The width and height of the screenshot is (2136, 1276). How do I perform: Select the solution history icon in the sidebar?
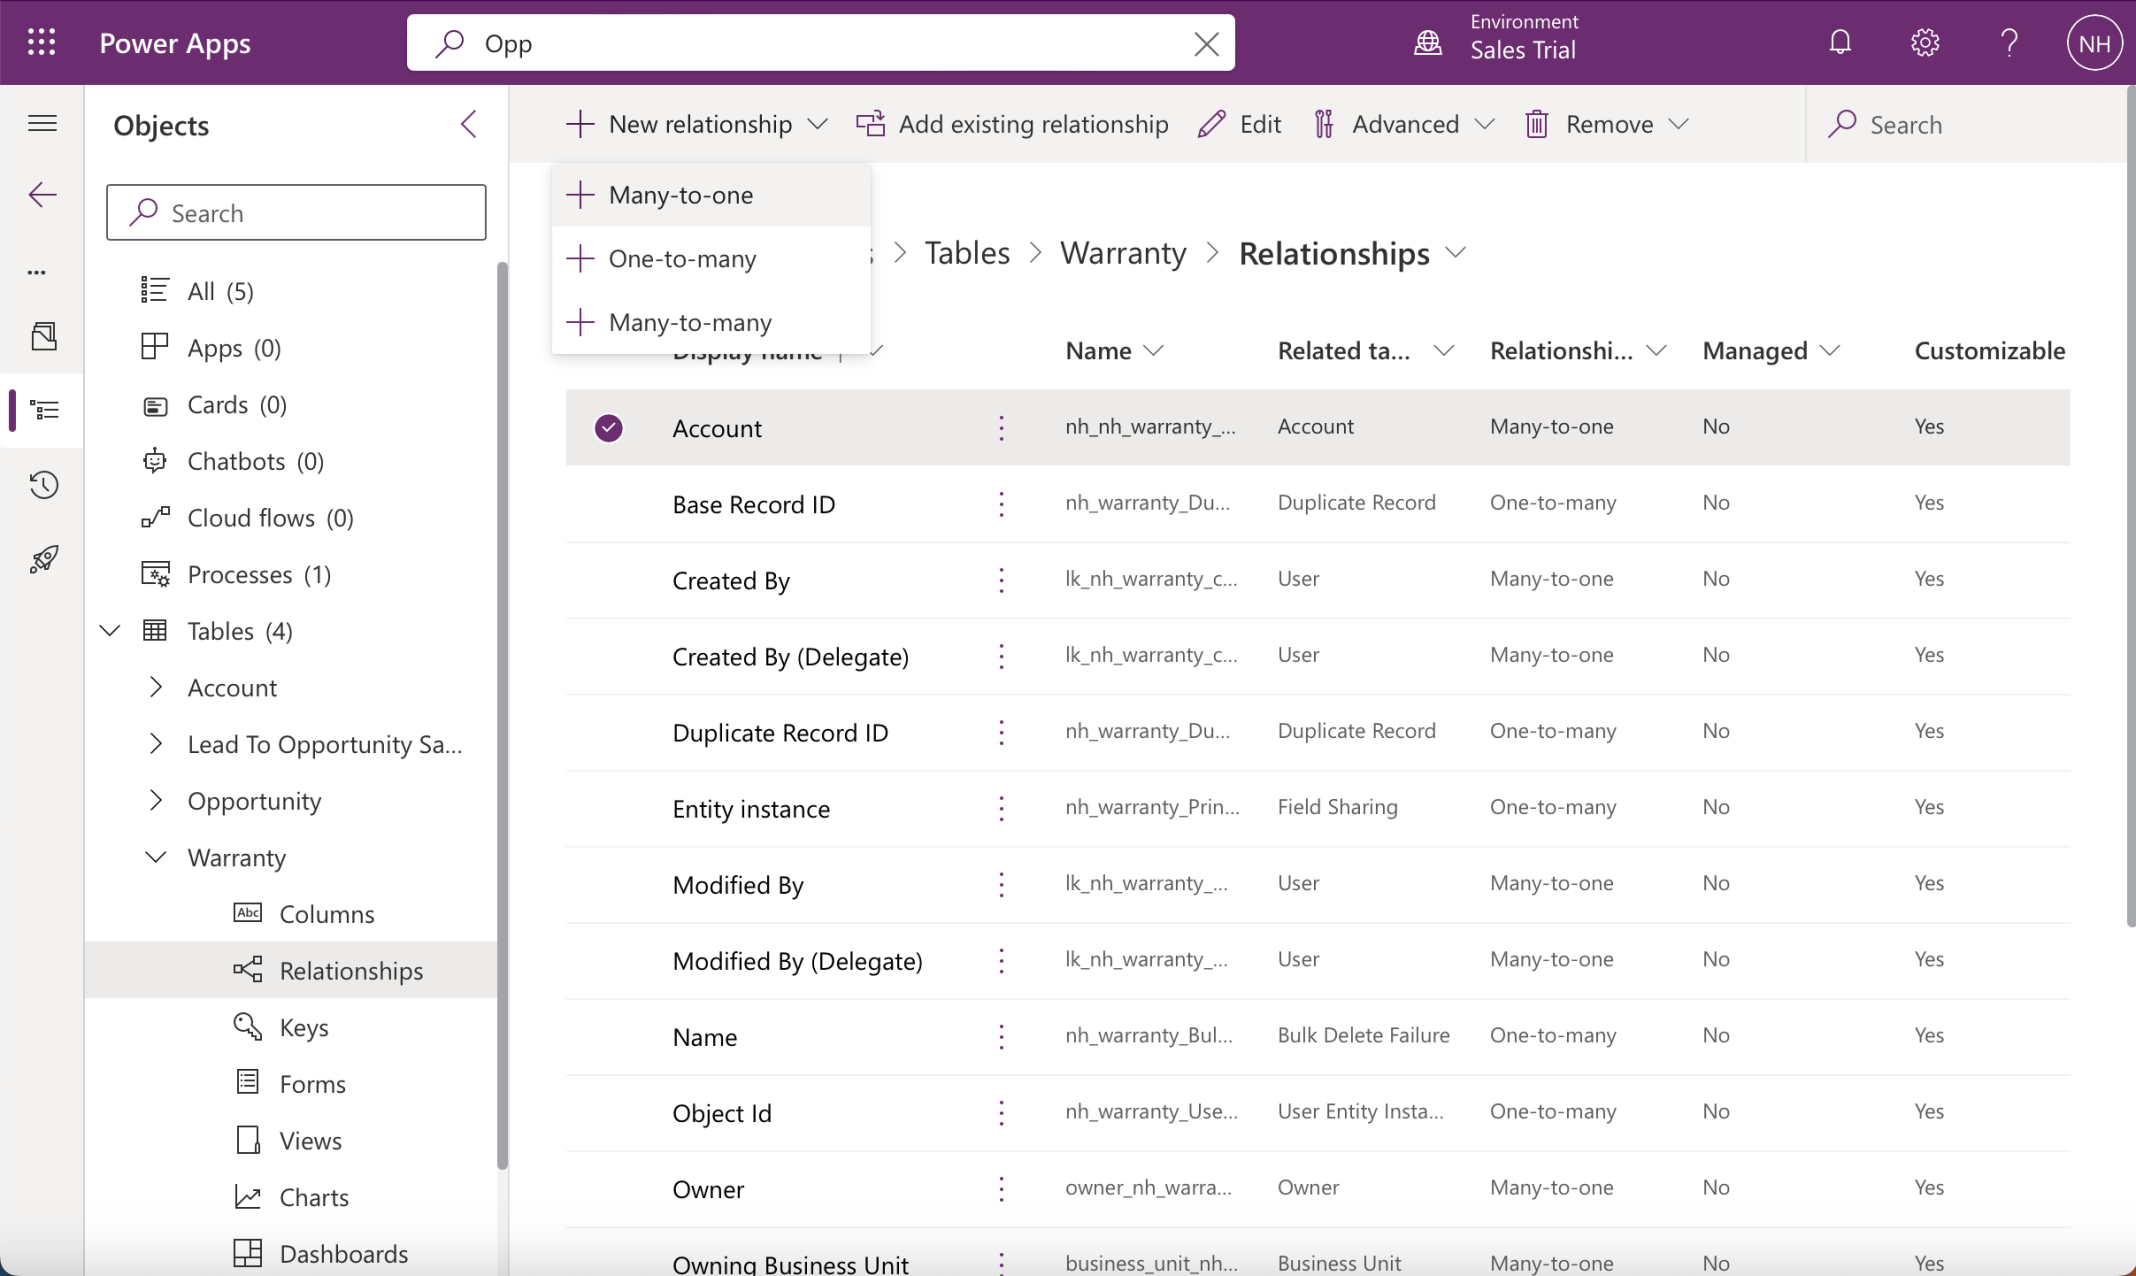[42, 485]
